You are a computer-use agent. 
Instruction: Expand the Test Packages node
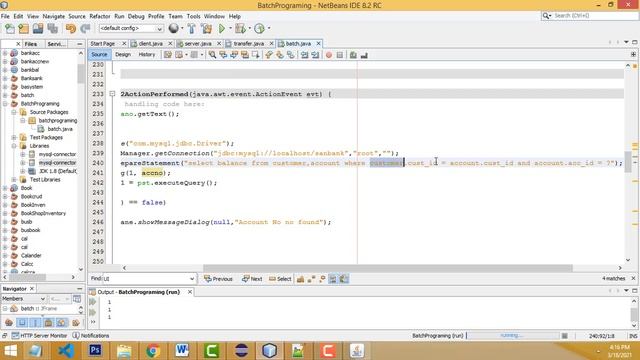[14, 138]
